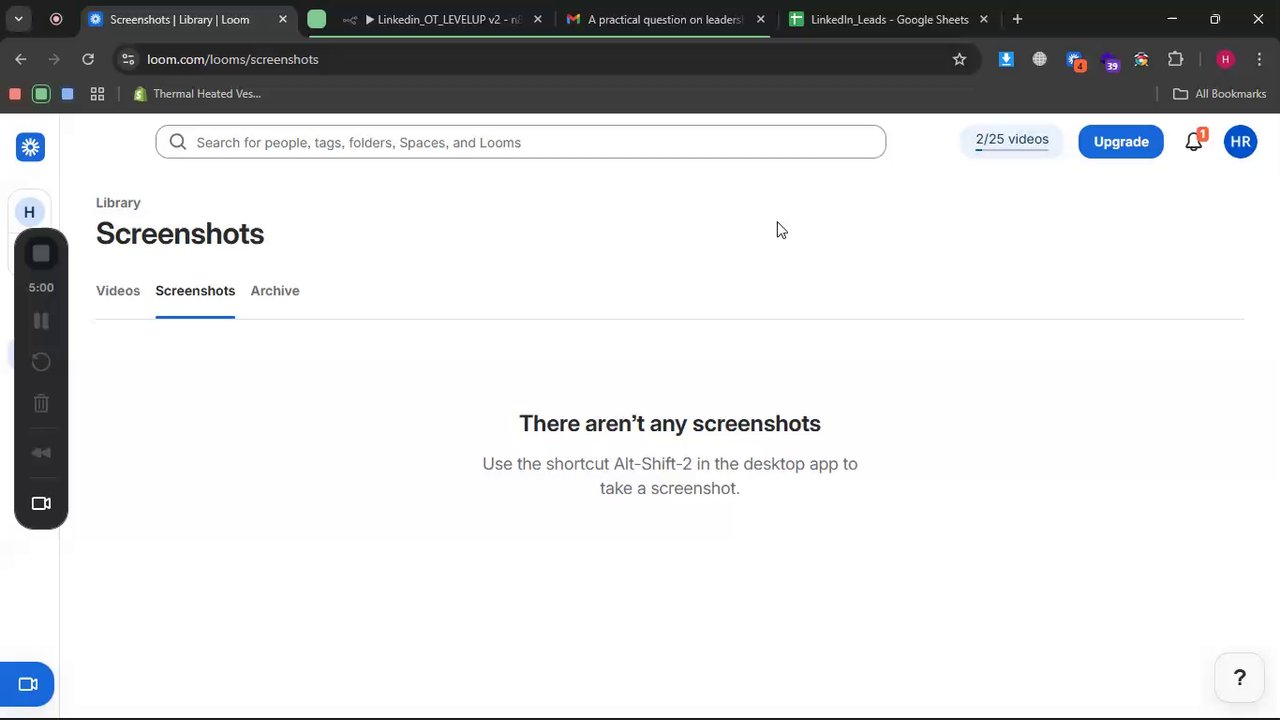Restart the recording with the circular arrow icon
This screenshot has height=720, width=1280.
[x=41, y=362]
